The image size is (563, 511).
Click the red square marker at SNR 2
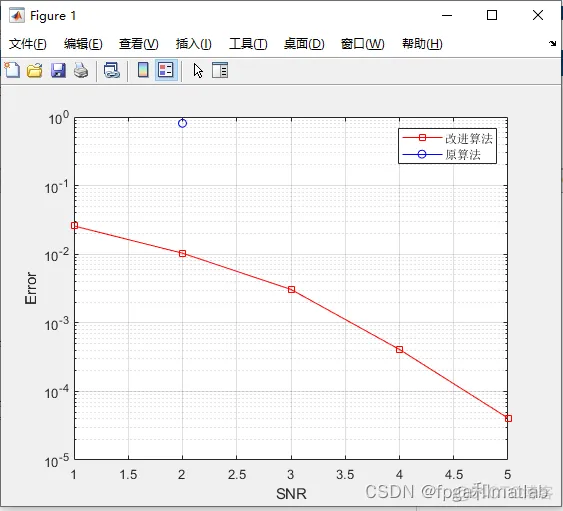pos(182,254)
